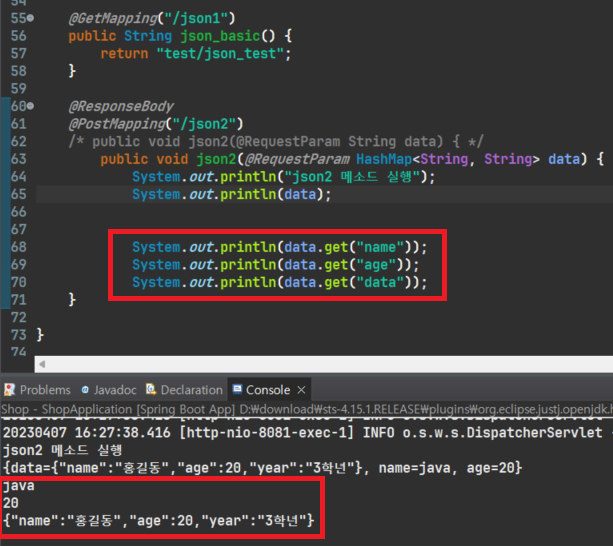The image size is (613, 546).
Task: Switch to the Problems tab
Action: click(37, 390)
